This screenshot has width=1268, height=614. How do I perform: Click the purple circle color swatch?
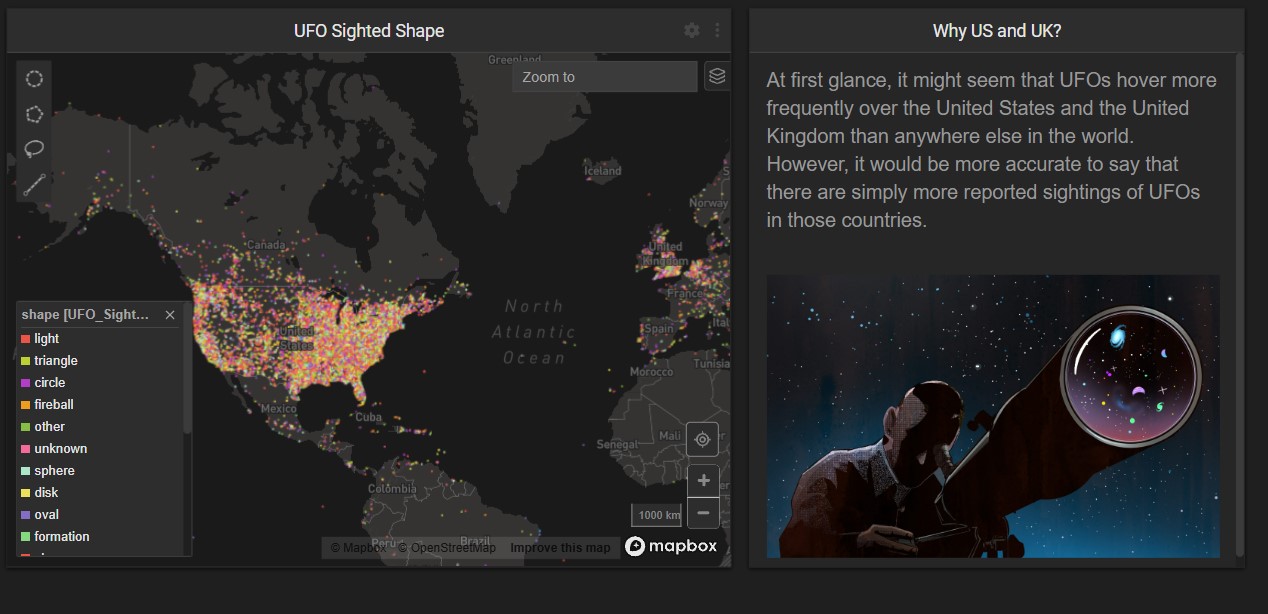tap(25, 383)
